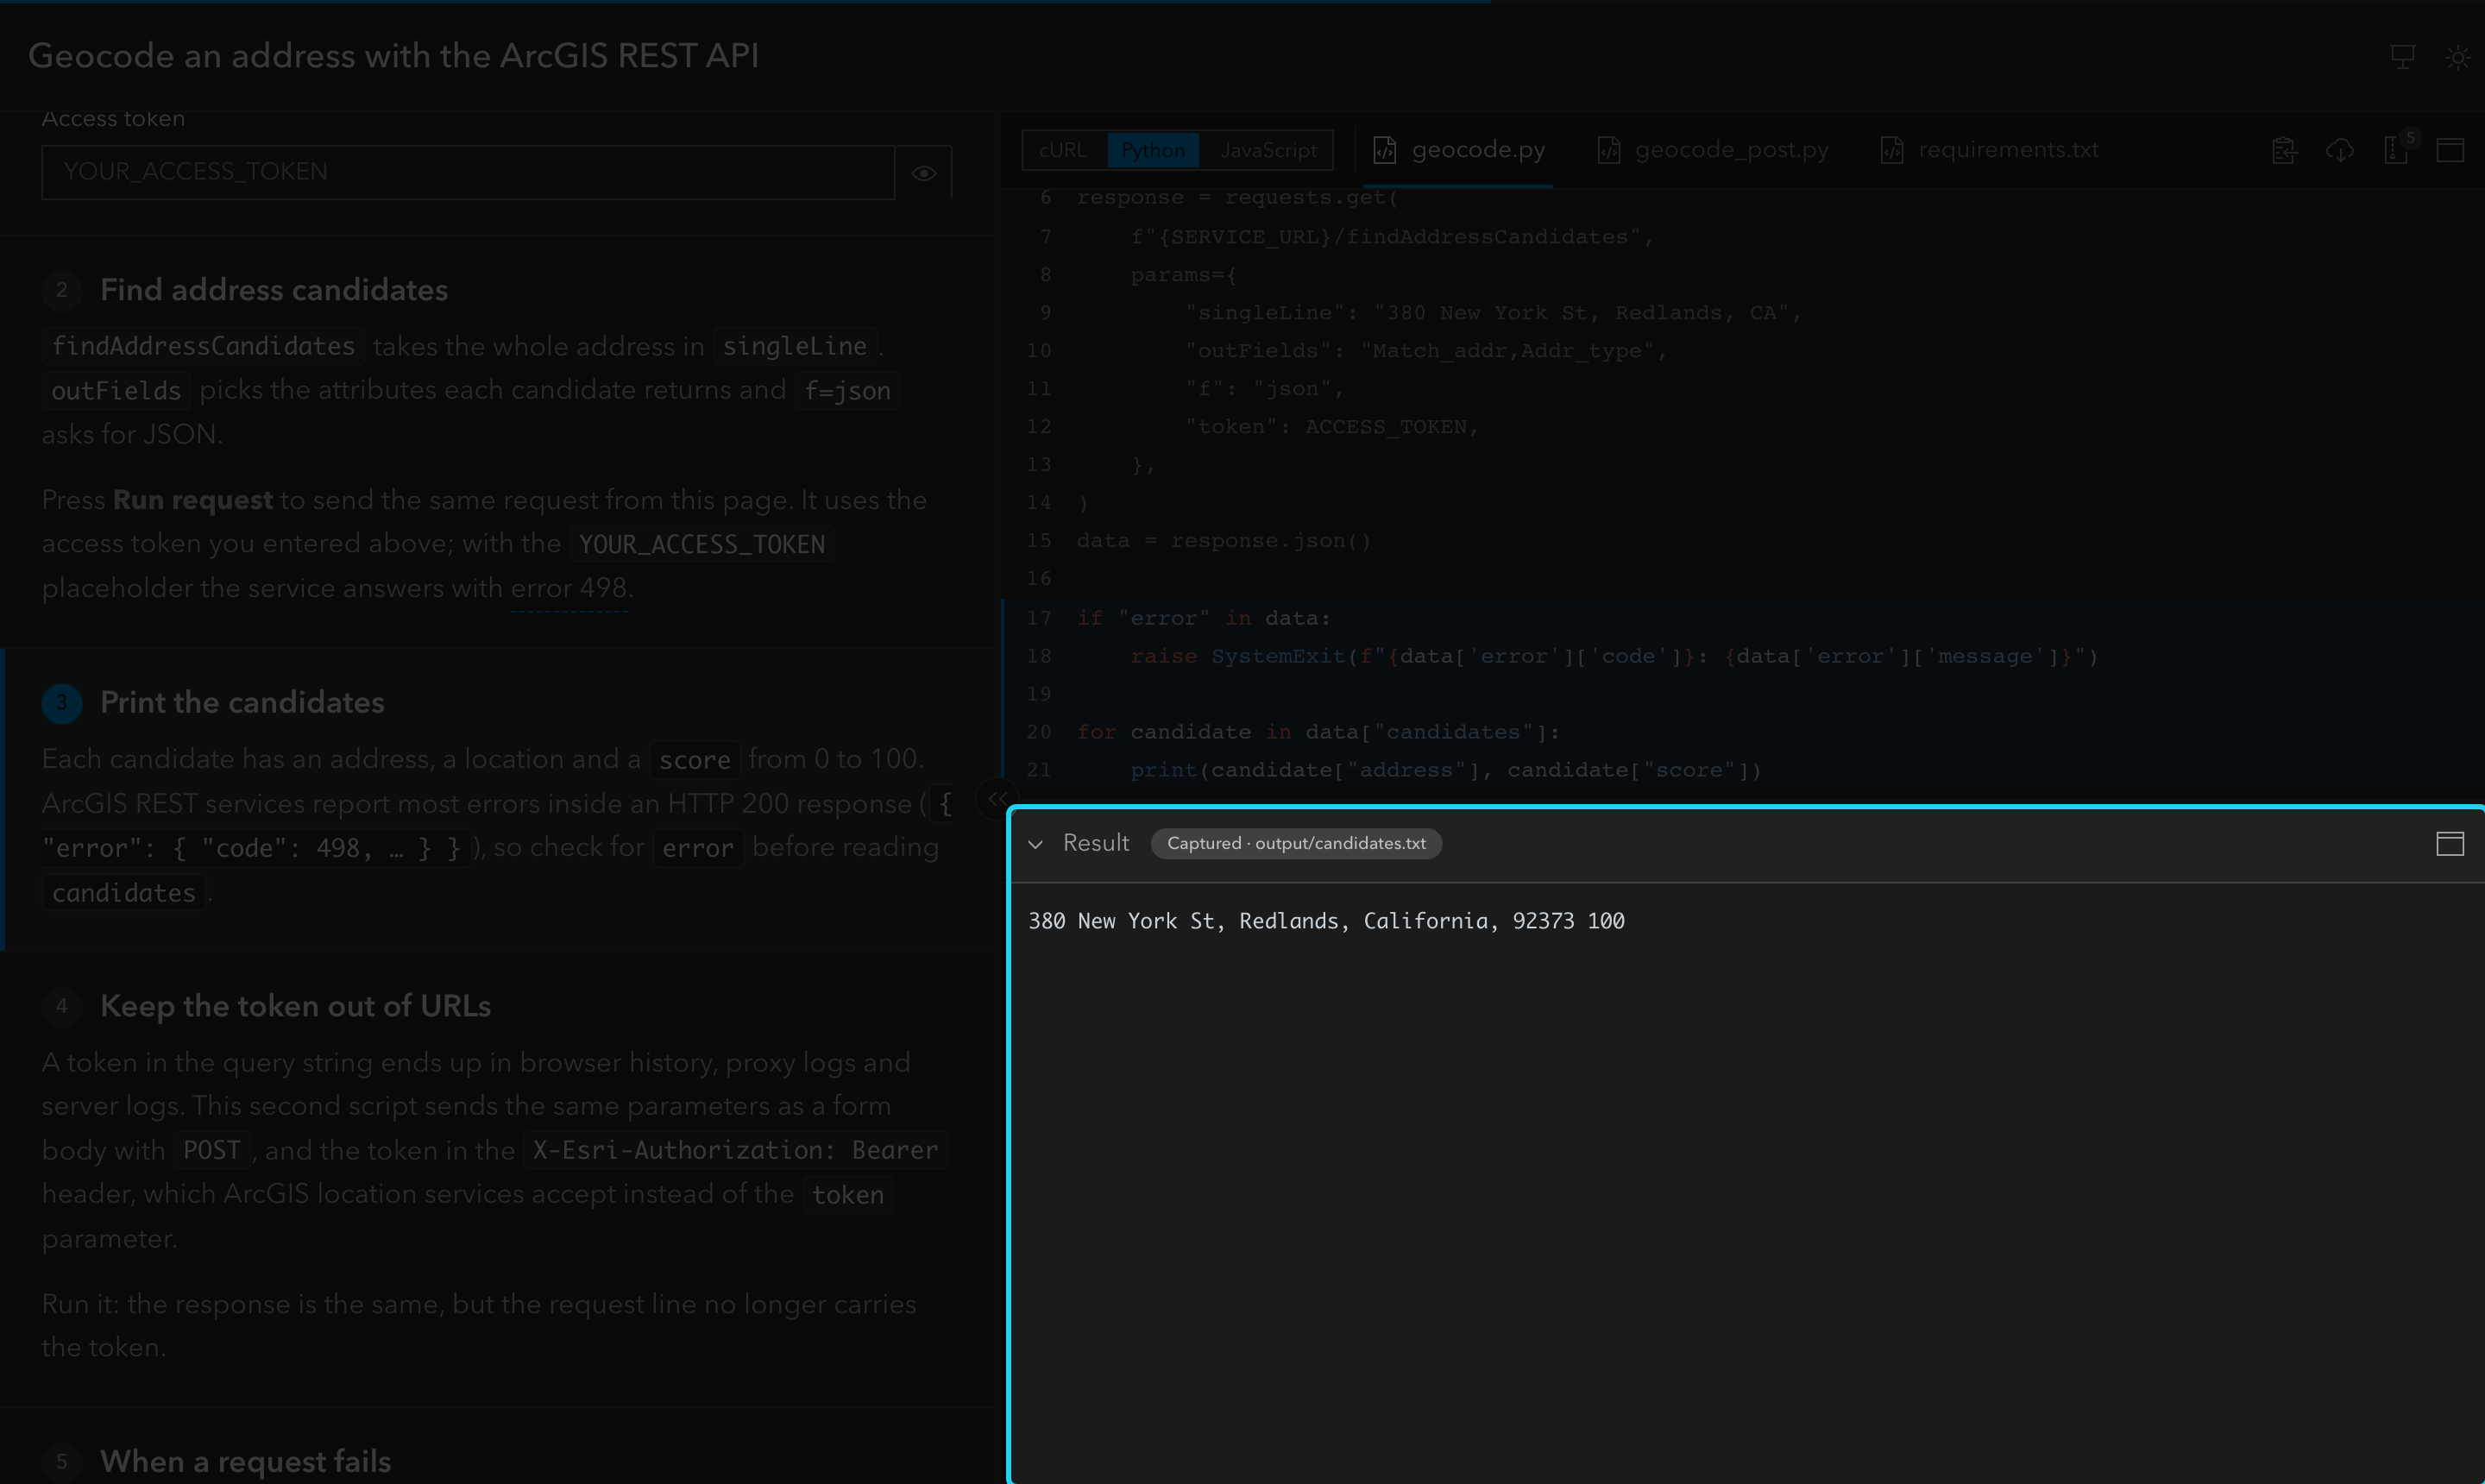This screenshot has height=1484, width=2485.
Task: Enable presentation mode icon in header
Action: coord(2403,57)
